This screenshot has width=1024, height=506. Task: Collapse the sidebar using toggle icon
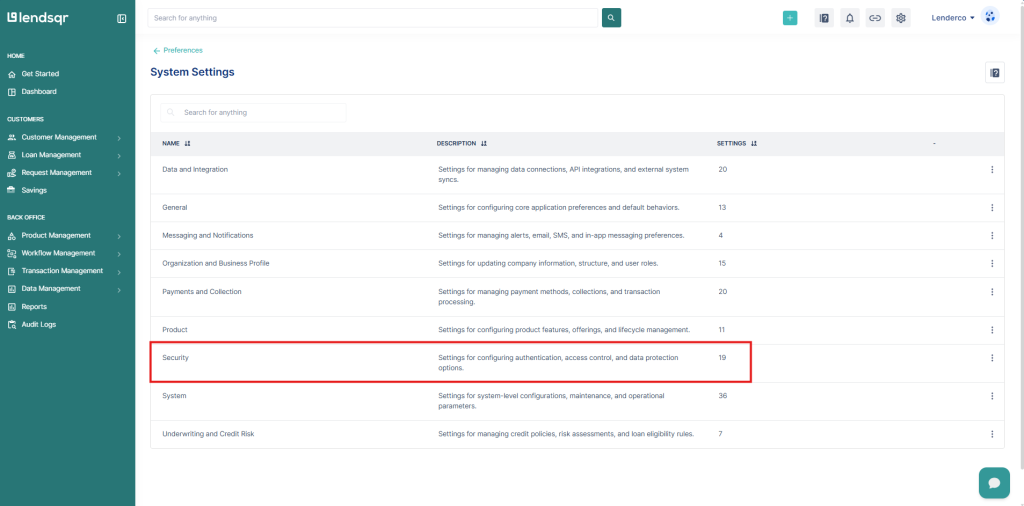[x=121, y=18]
